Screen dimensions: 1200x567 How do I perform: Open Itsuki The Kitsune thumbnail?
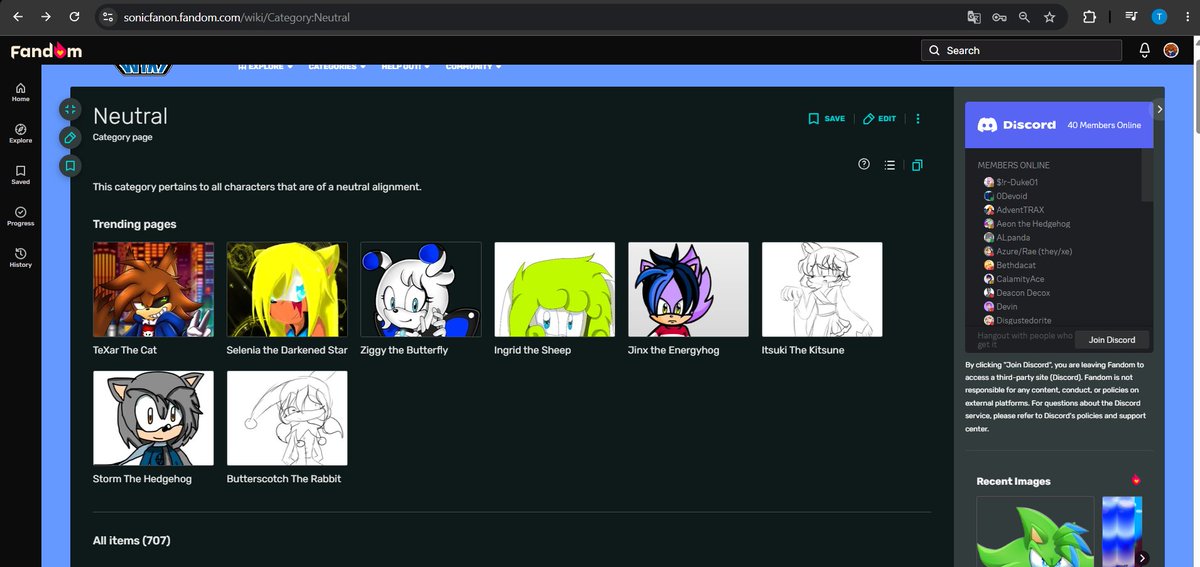point(822,289)
